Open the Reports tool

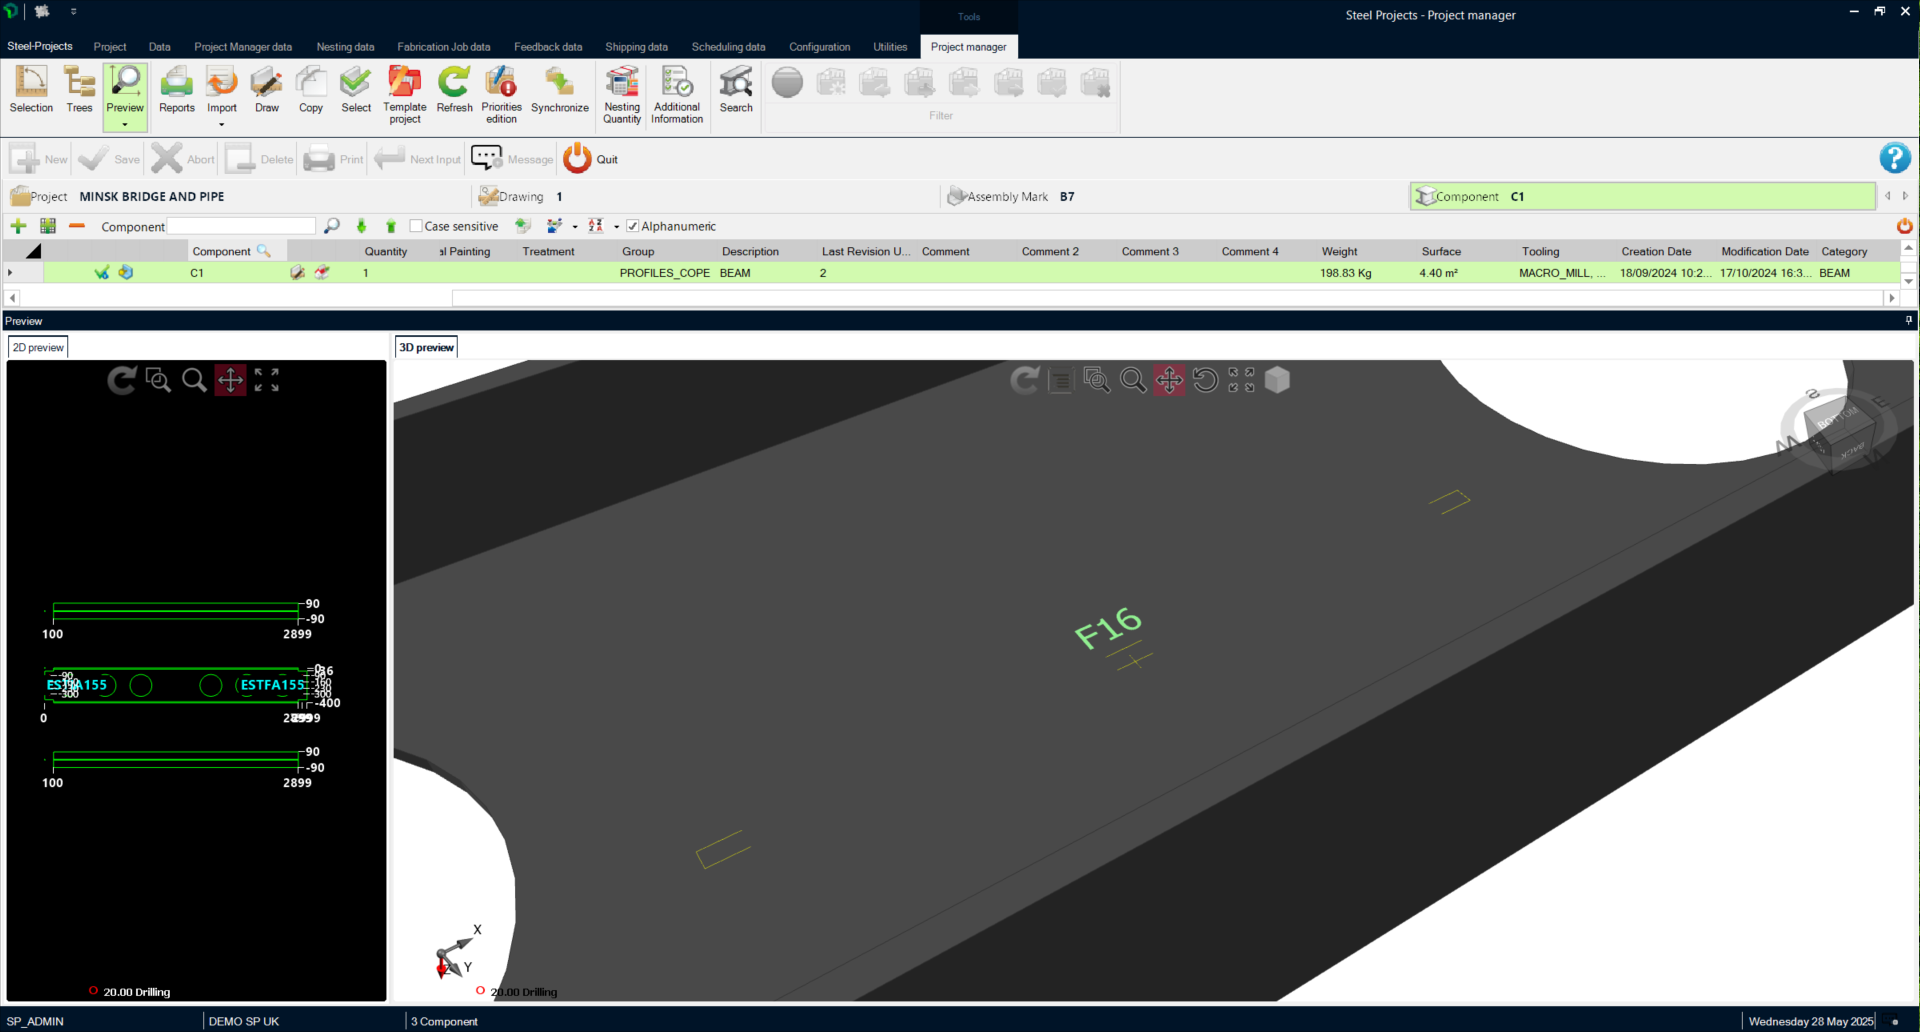point(176,90)
